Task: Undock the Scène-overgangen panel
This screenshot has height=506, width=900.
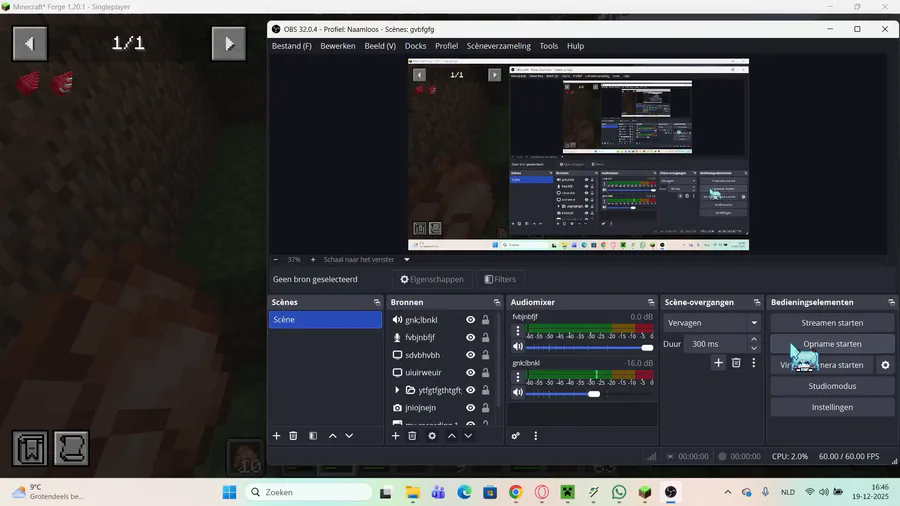Action: coord(757,302)
